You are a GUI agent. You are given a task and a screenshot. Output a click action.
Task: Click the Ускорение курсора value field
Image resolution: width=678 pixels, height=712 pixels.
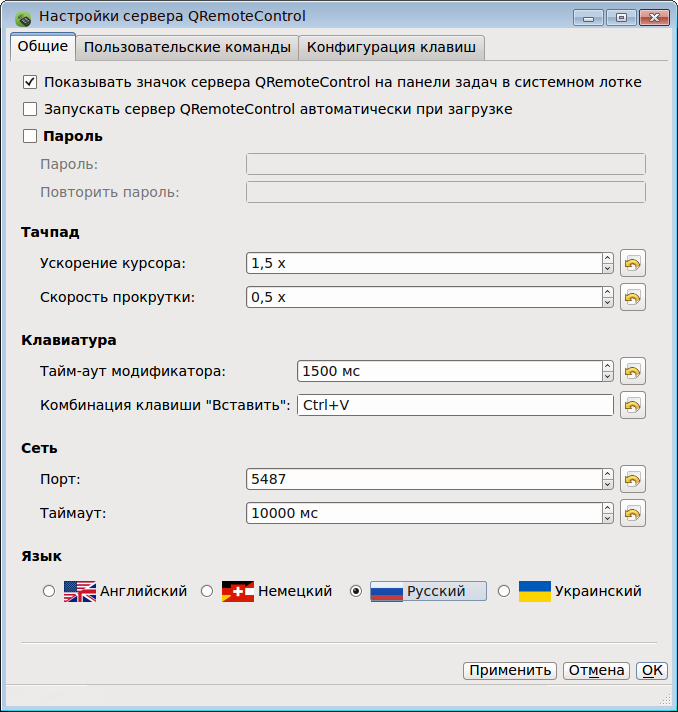click(424, 263)
